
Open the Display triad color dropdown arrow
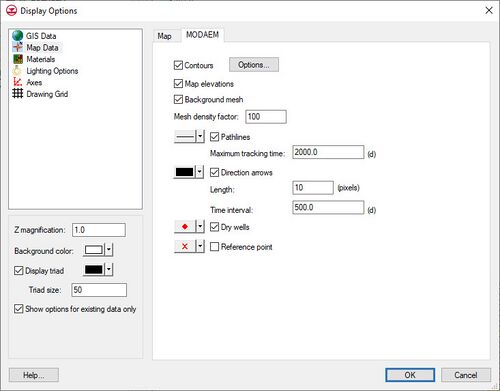[x=109, y=269]
